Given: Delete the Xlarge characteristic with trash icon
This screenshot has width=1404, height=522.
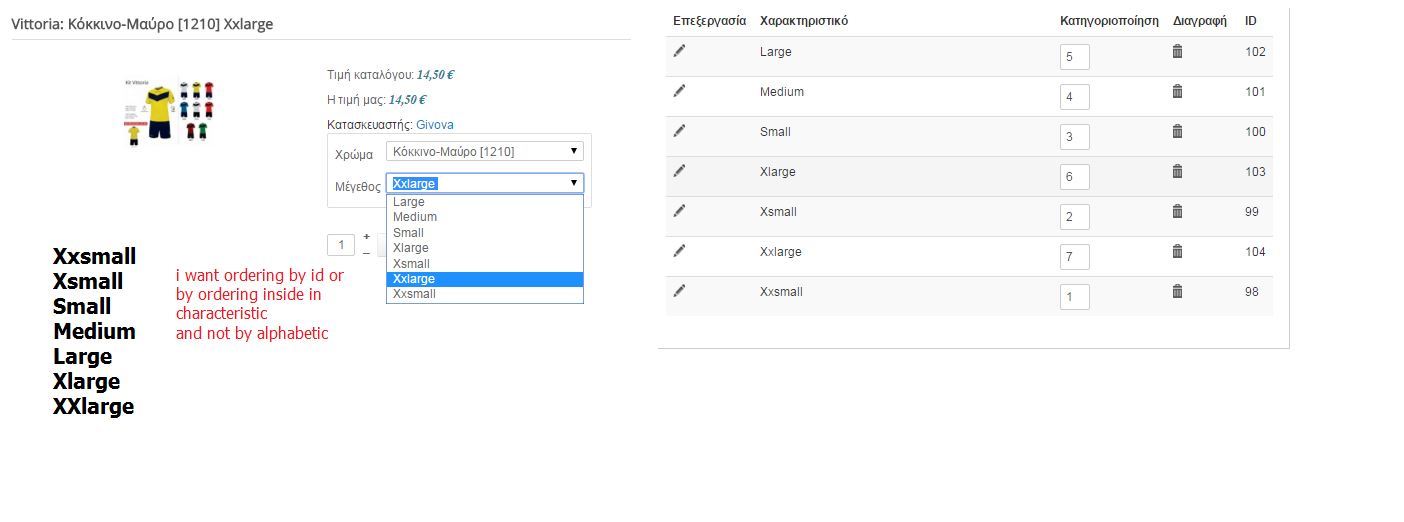Looking at the screenshot, I should pos(1177,171).
